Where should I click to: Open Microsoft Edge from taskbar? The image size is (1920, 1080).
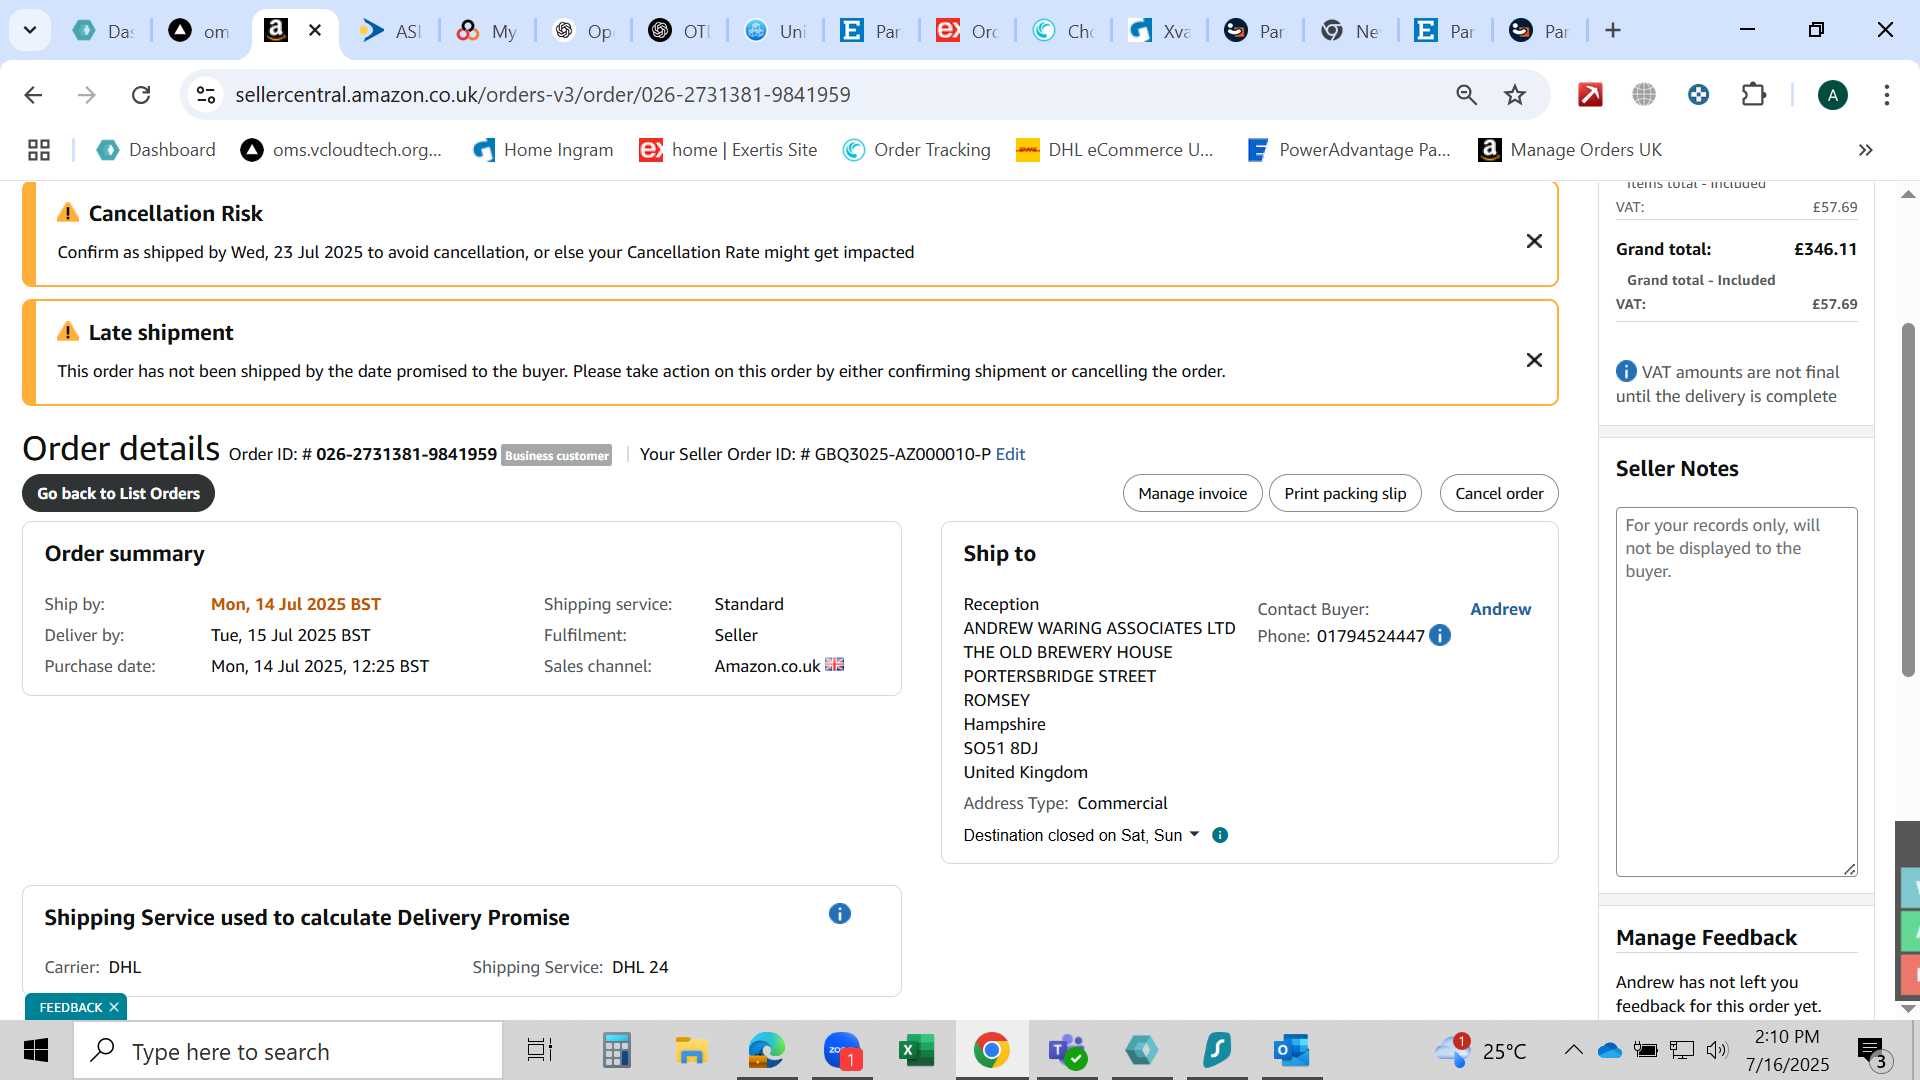click(767, 1051)
